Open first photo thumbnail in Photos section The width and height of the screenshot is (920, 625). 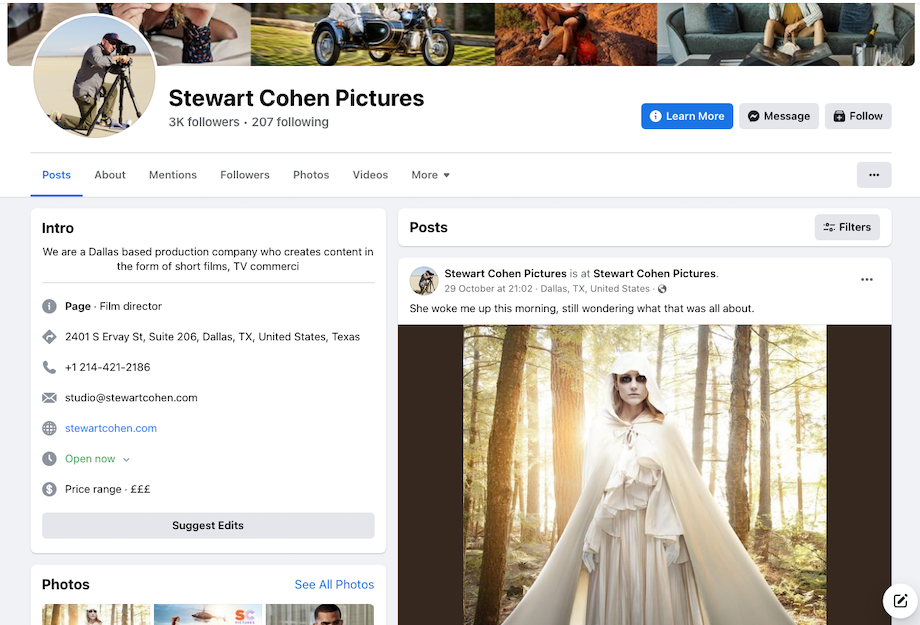tap(96, 614)
